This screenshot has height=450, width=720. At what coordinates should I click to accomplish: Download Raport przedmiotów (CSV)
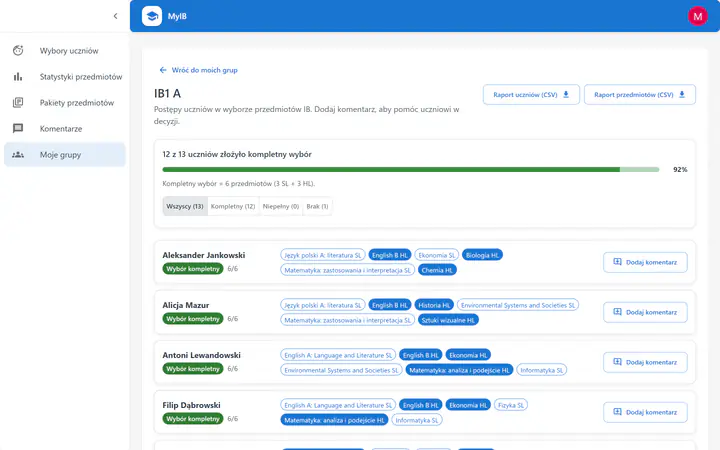pos(640,95)
